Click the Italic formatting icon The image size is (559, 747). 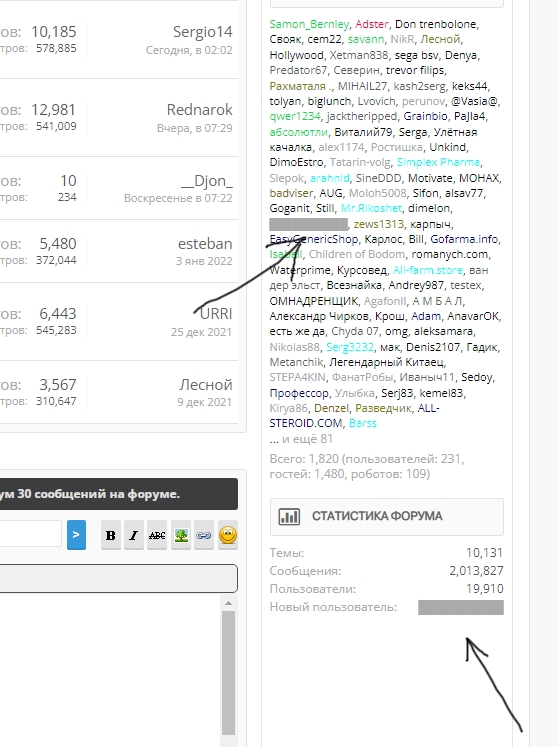tap(133, 535)
